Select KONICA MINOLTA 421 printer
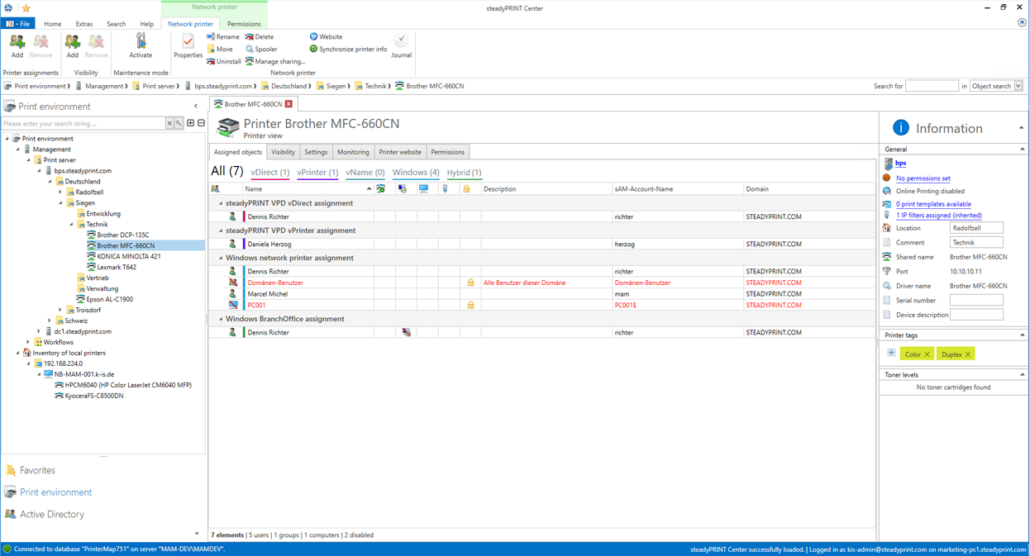1030x556 pixels. pyautogui.click(x=129, y=256)
